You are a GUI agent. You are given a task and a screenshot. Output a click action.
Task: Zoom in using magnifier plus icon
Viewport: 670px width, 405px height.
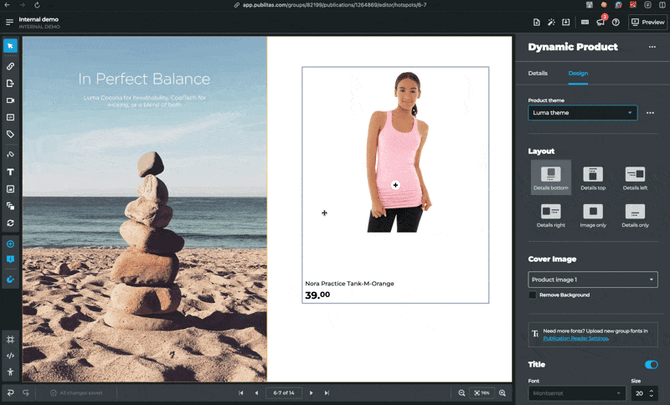click(503, 393)
